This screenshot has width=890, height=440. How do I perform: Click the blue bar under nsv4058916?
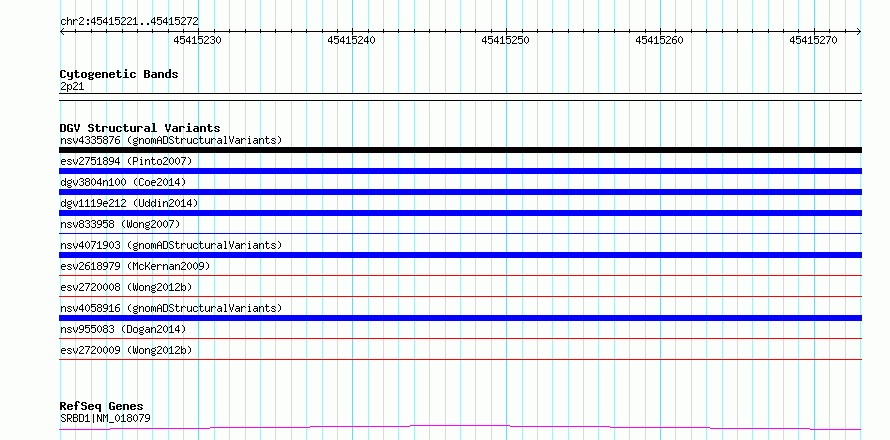(x=460, y=318)
